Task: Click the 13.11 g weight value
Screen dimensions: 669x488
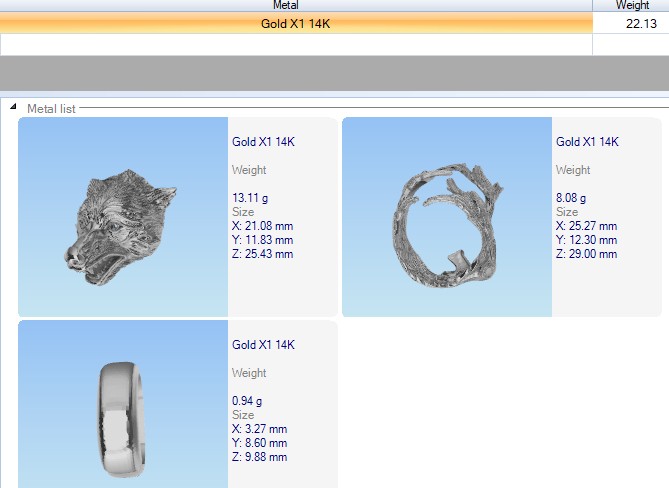Action: tap(250, 198)
